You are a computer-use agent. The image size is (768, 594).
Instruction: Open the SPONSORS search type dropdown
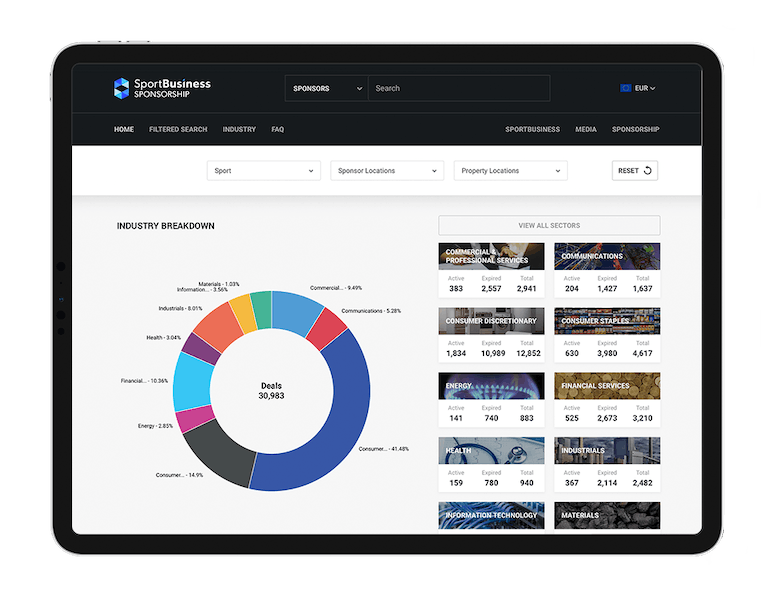327,88
